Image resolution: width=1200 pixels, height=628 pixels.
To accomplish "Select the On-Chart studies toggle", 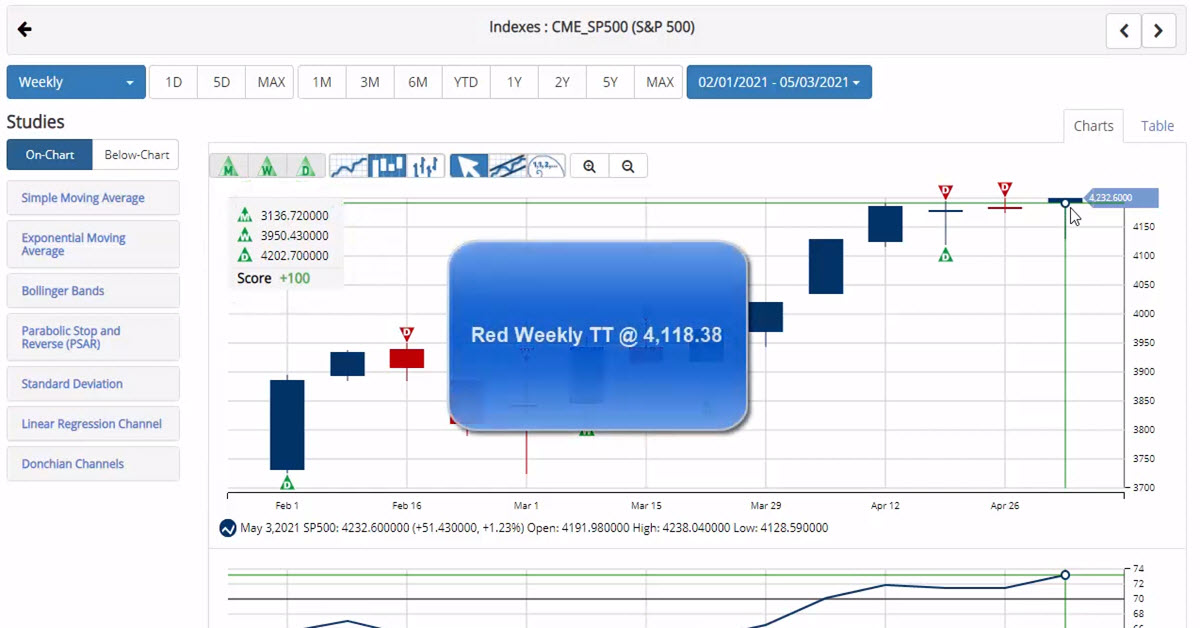I will [x=50, y=155].
